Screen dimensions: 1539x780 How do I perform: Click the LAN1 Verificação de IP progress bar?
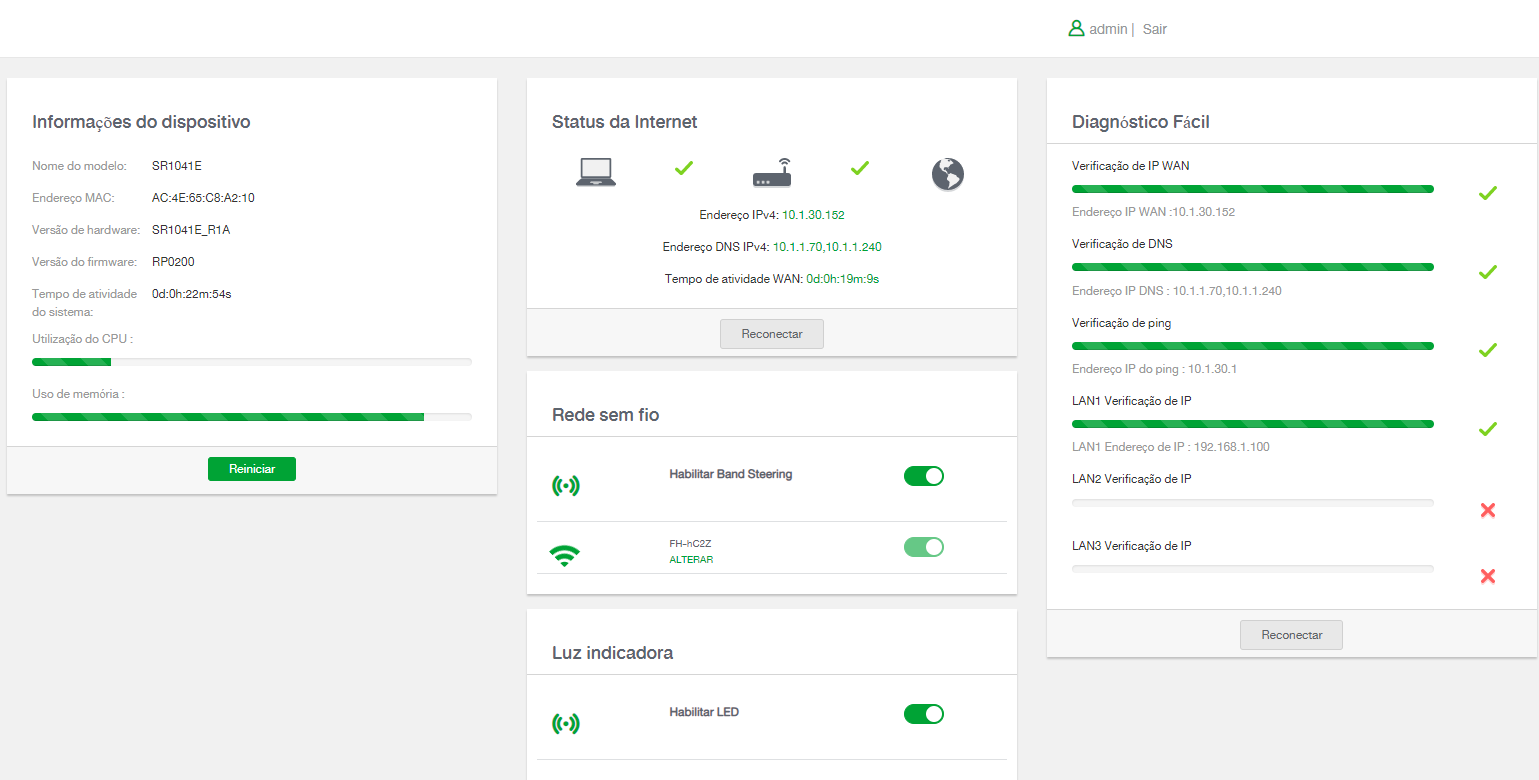[1253, 424]
